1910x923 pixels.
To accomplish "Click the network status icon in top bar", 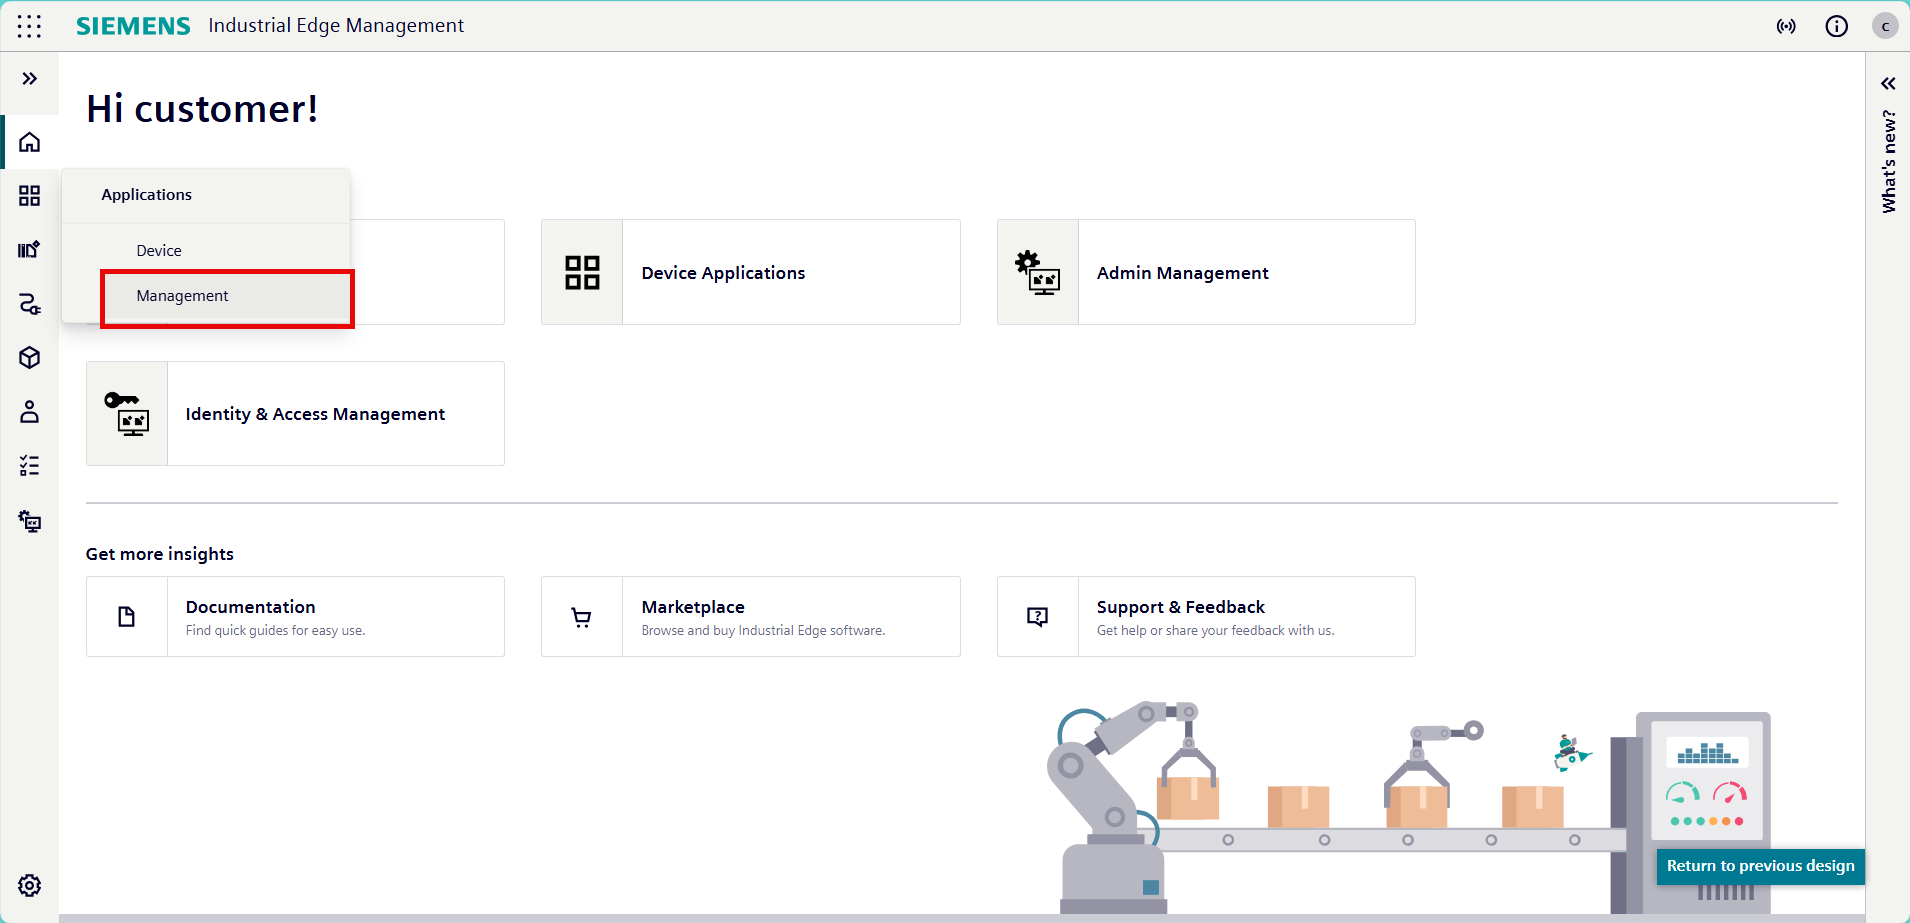I will [x=1787, y=26].
